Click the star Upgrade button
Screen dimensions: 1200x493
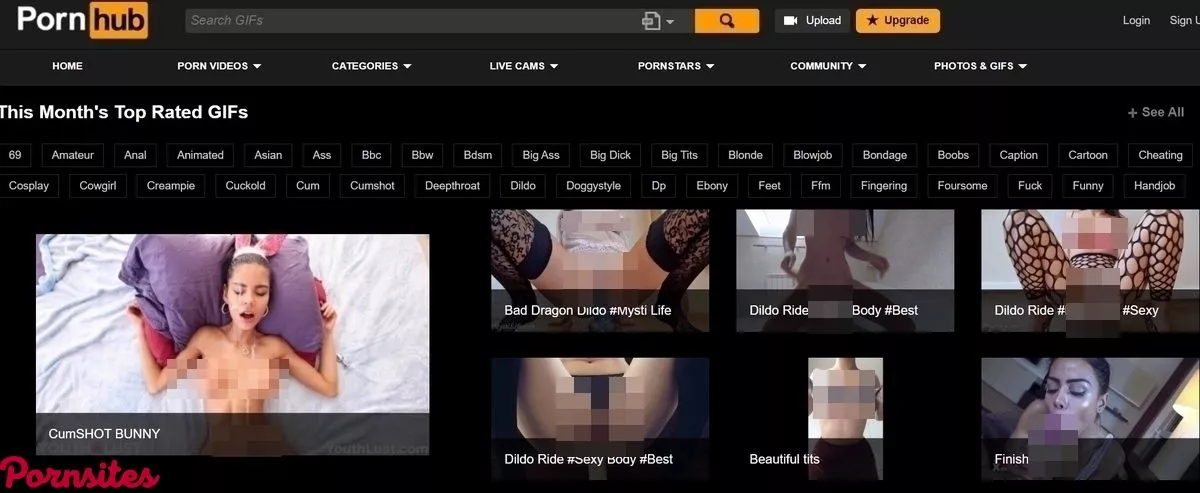pos(897,21)
